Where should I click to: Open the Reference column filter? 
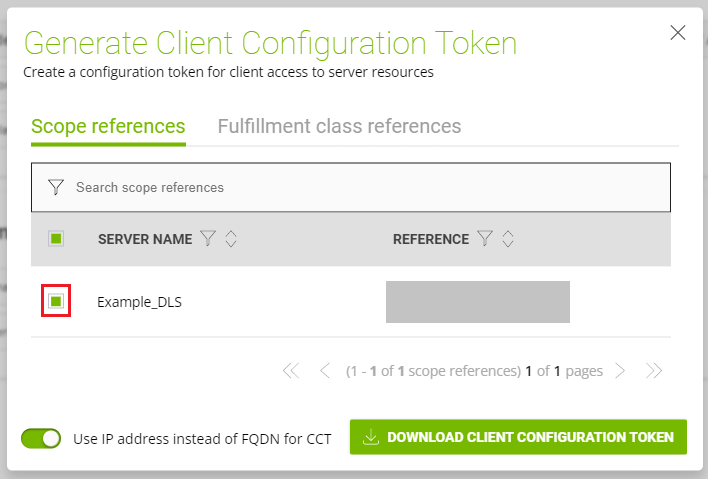(x=485, y=239)
